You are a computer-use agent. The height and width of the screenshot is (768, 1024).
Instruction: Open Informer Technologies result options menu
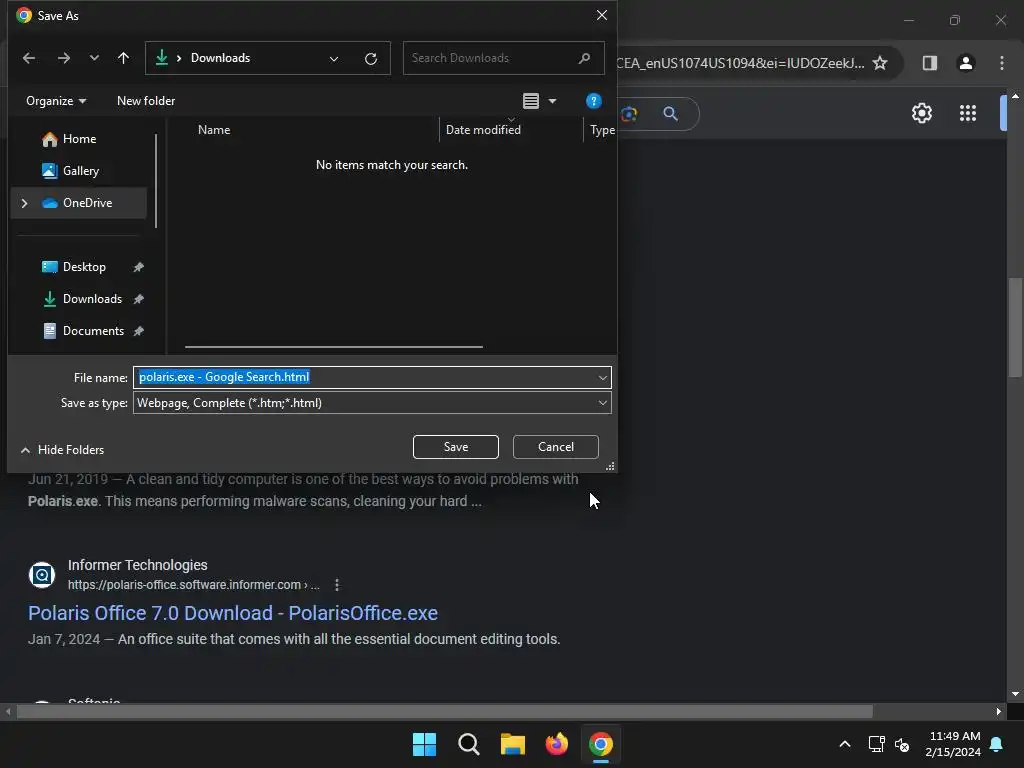[337, 584]
